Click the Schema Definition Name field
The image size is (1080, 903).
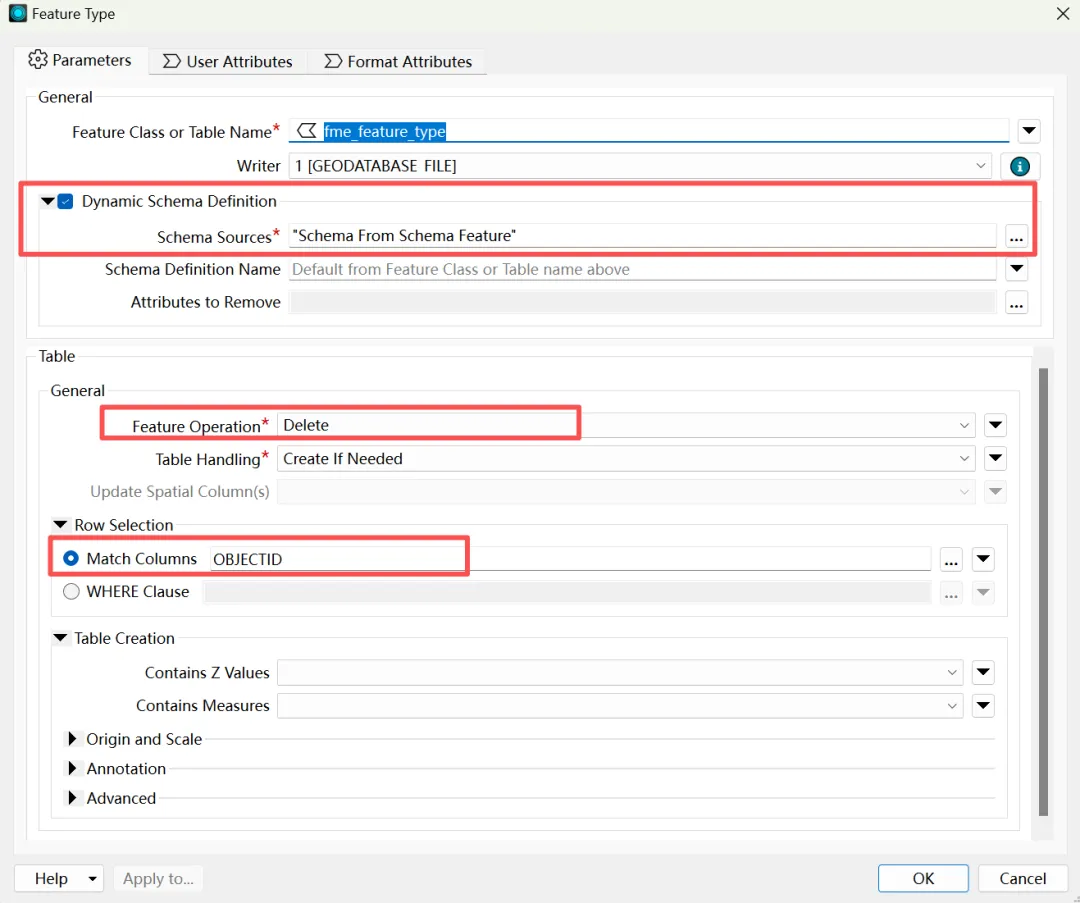[643, 269]
